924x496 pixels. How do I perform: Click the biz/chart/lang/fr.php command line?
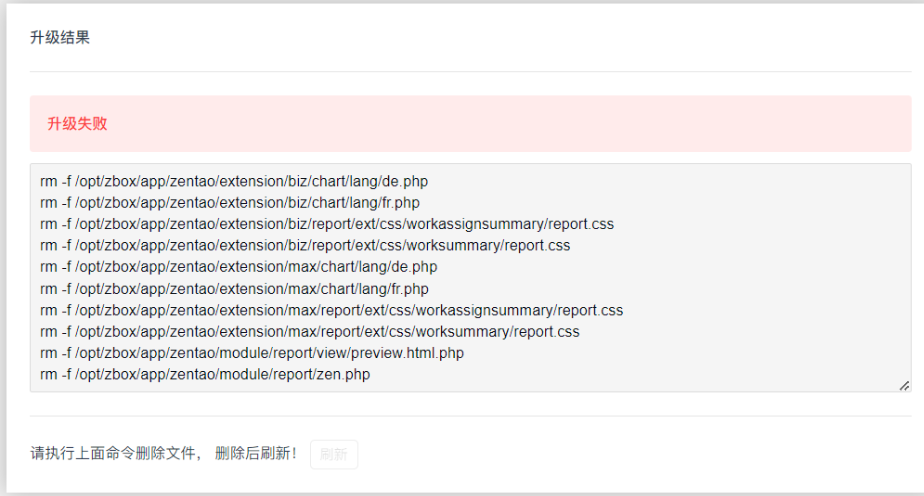pos(230,203)
